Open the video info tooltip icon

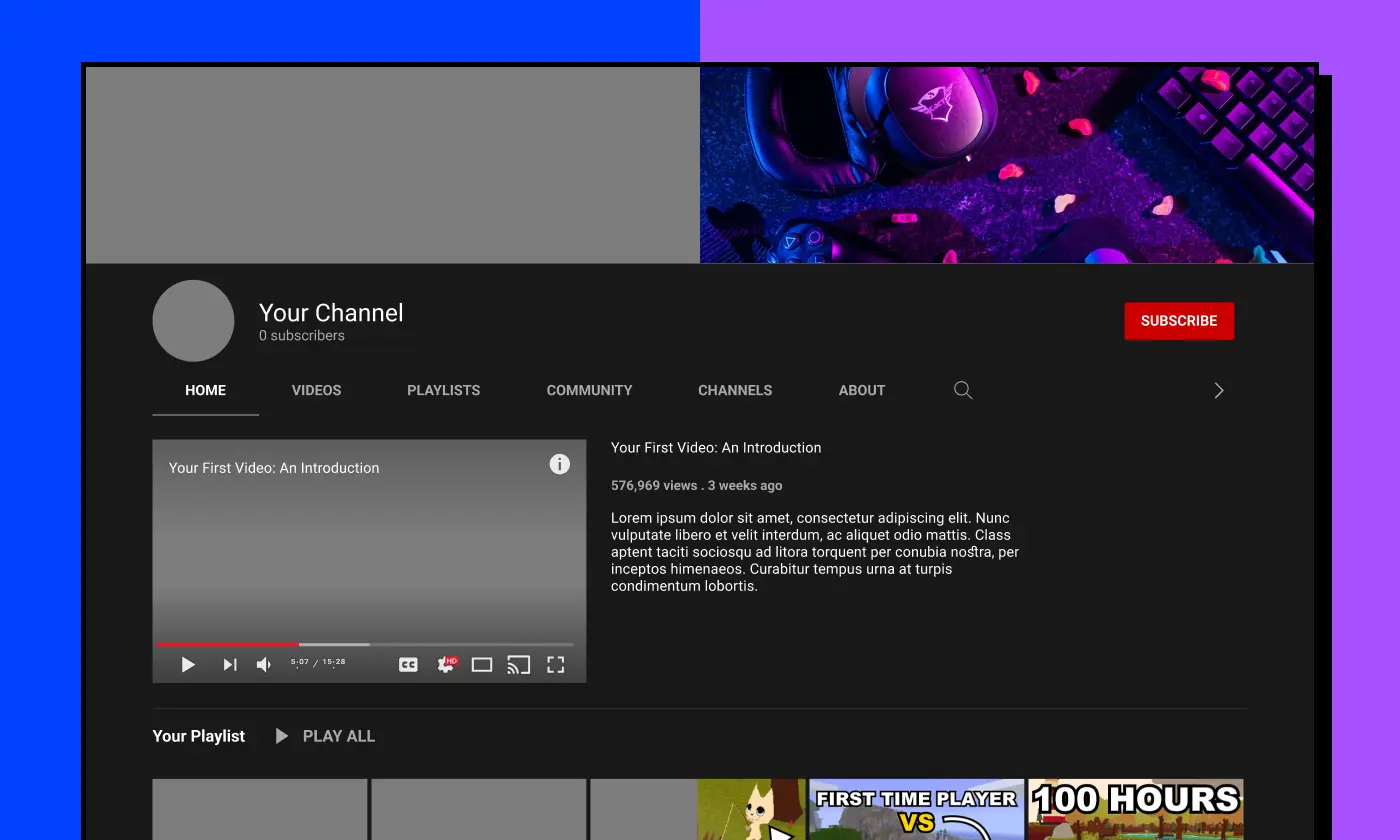click(559, 464)
